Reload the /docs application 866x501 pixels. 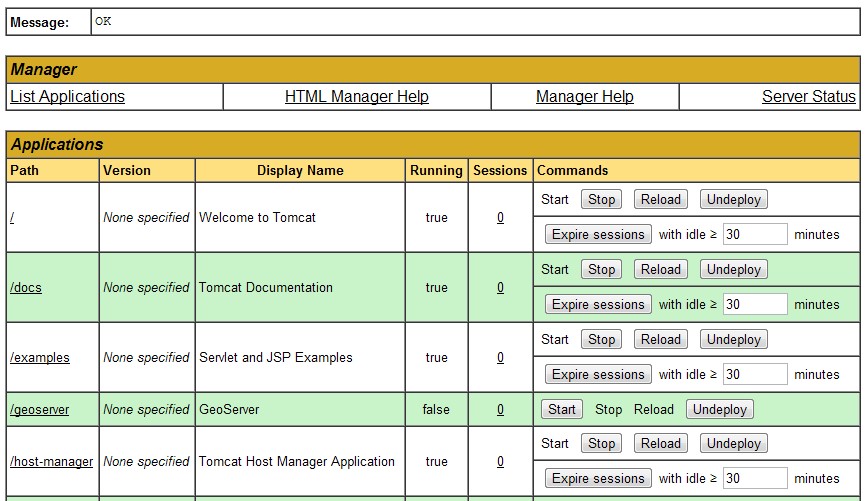[x=661, y=270]
